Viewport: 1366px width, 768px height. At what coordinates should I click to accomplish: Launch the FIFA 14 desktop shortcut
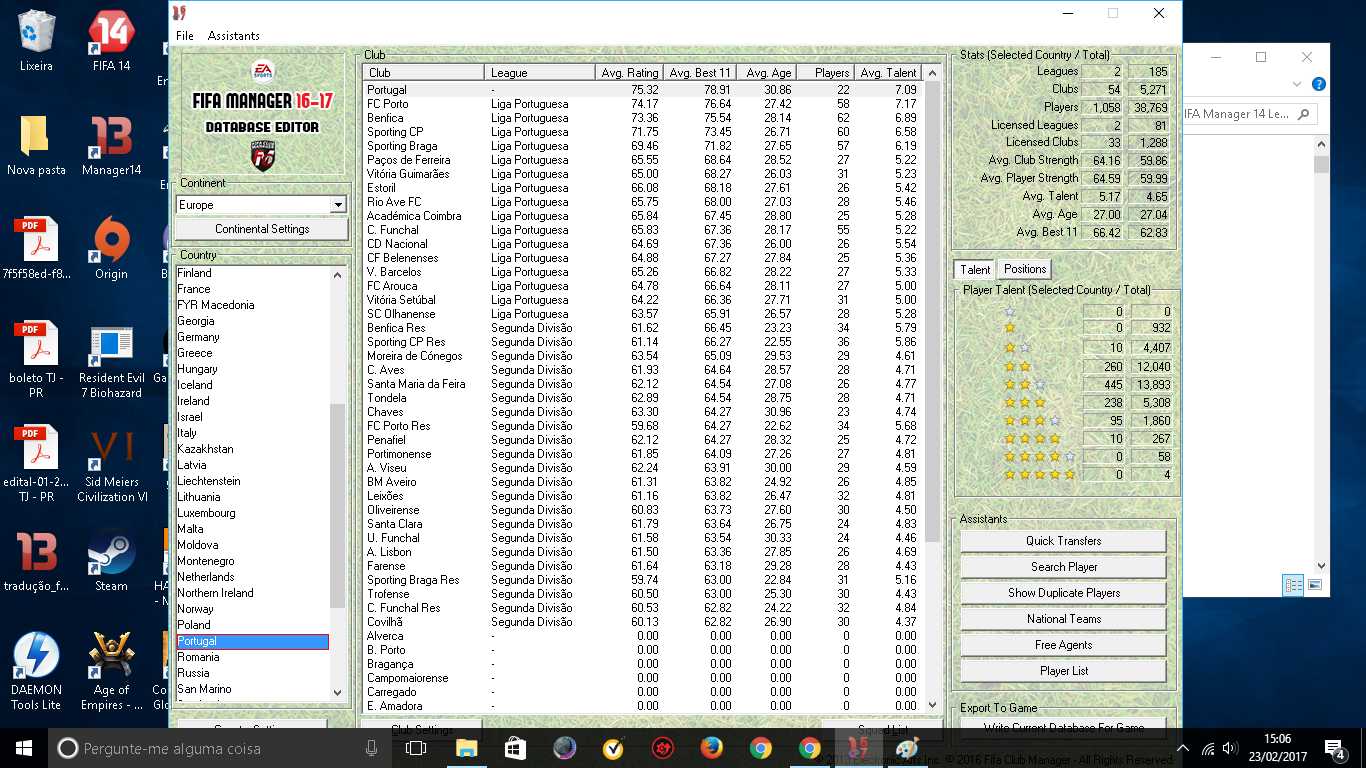tap(111, 42)
